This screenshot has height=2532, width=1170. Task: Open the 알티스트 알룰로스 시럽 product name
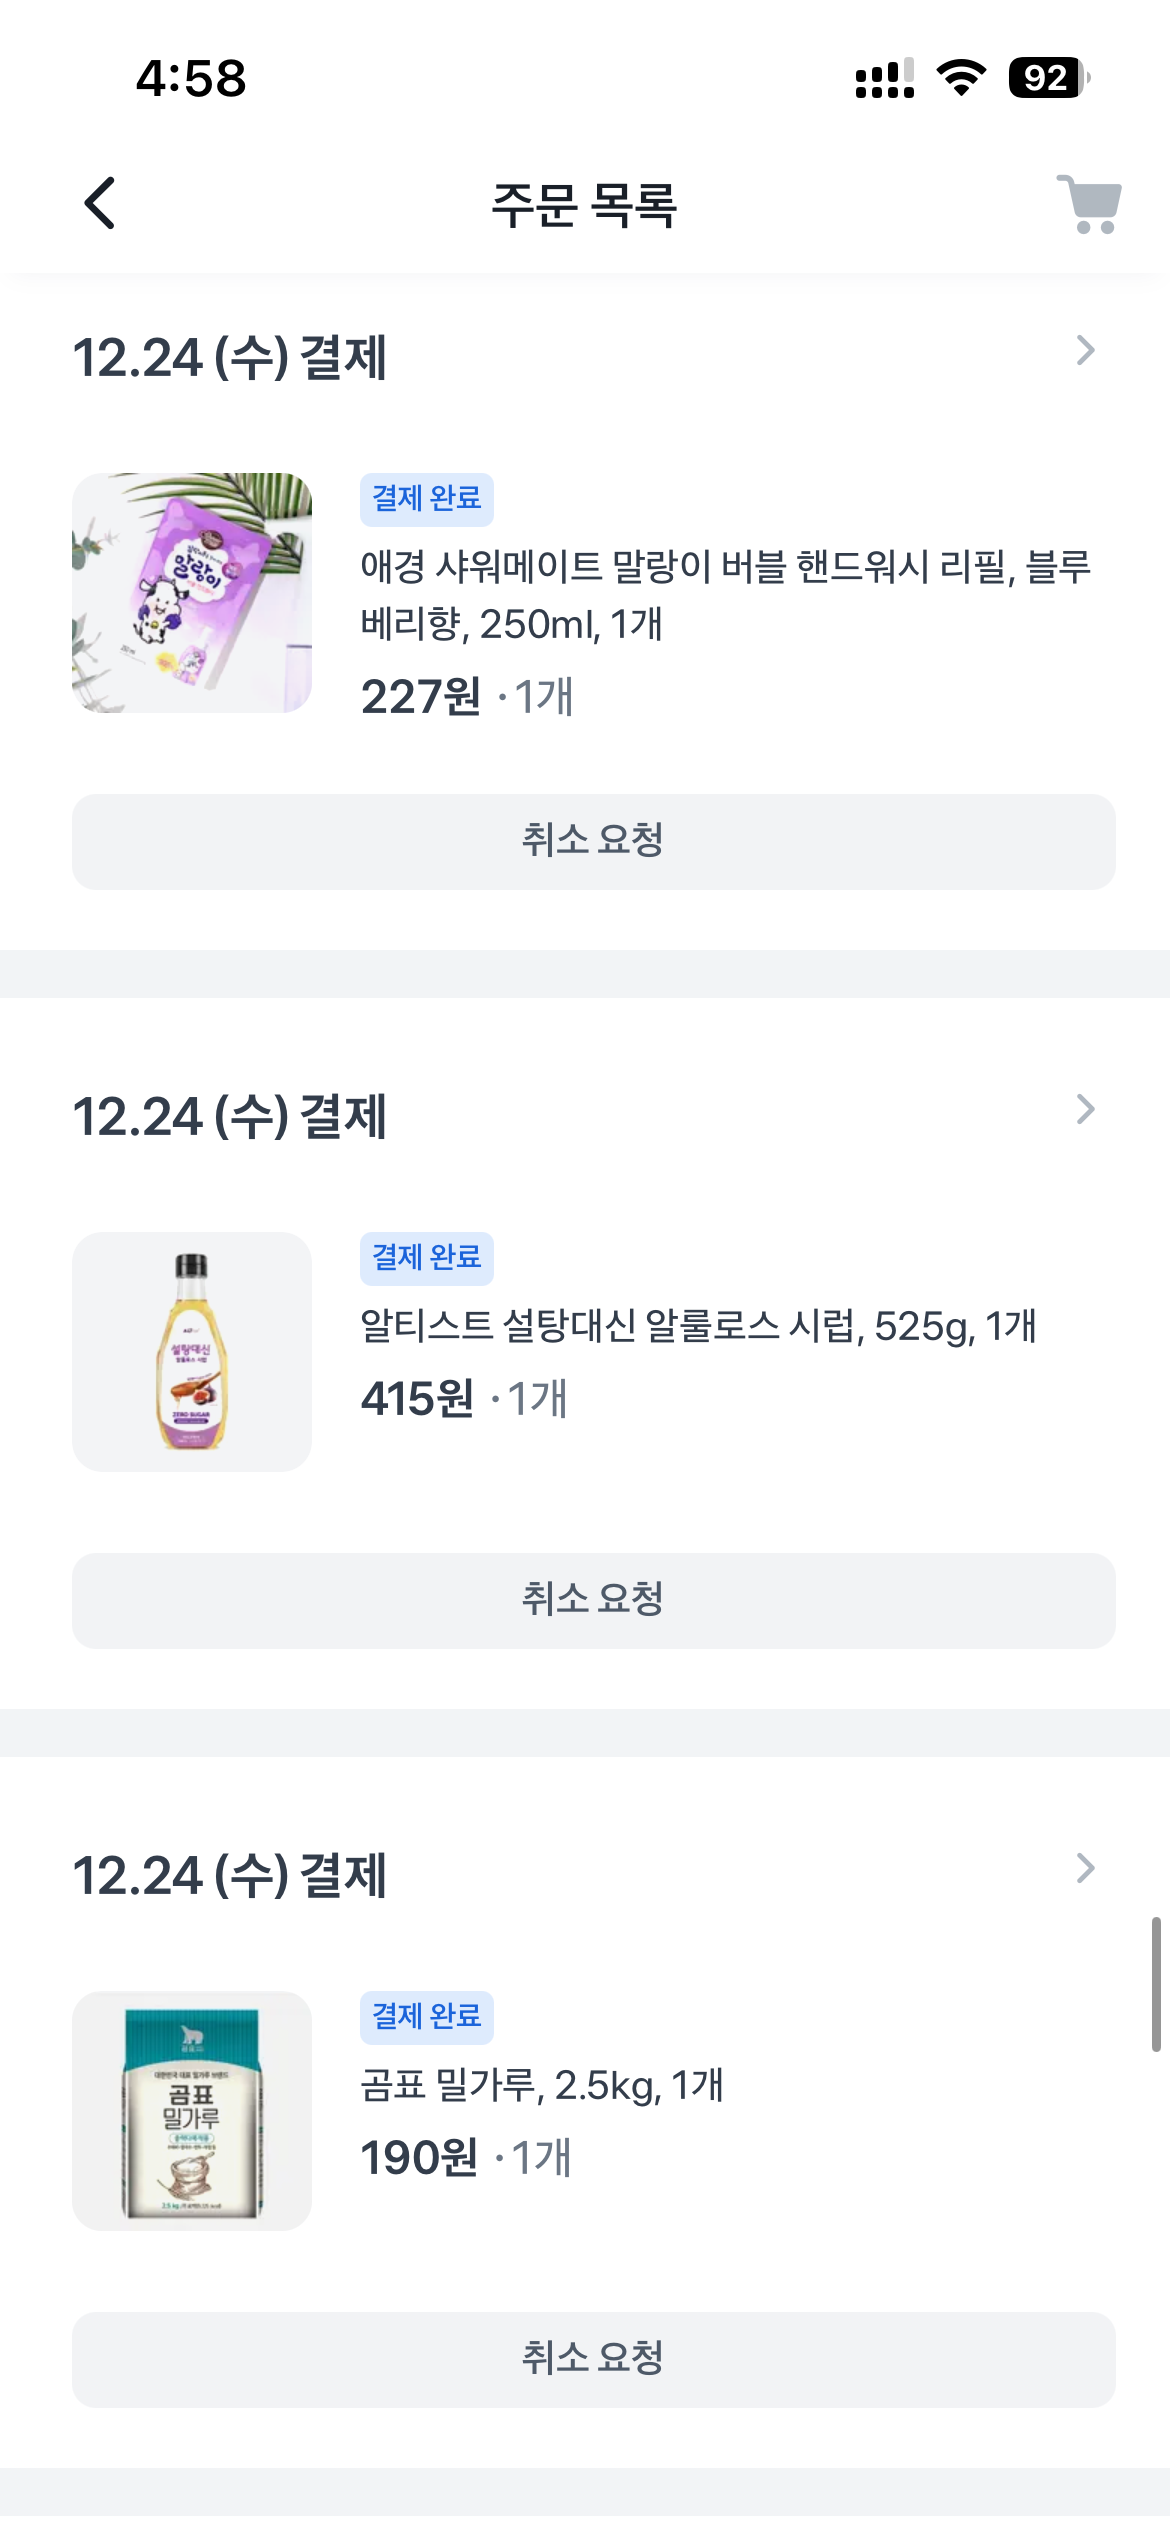(698, 1327)
